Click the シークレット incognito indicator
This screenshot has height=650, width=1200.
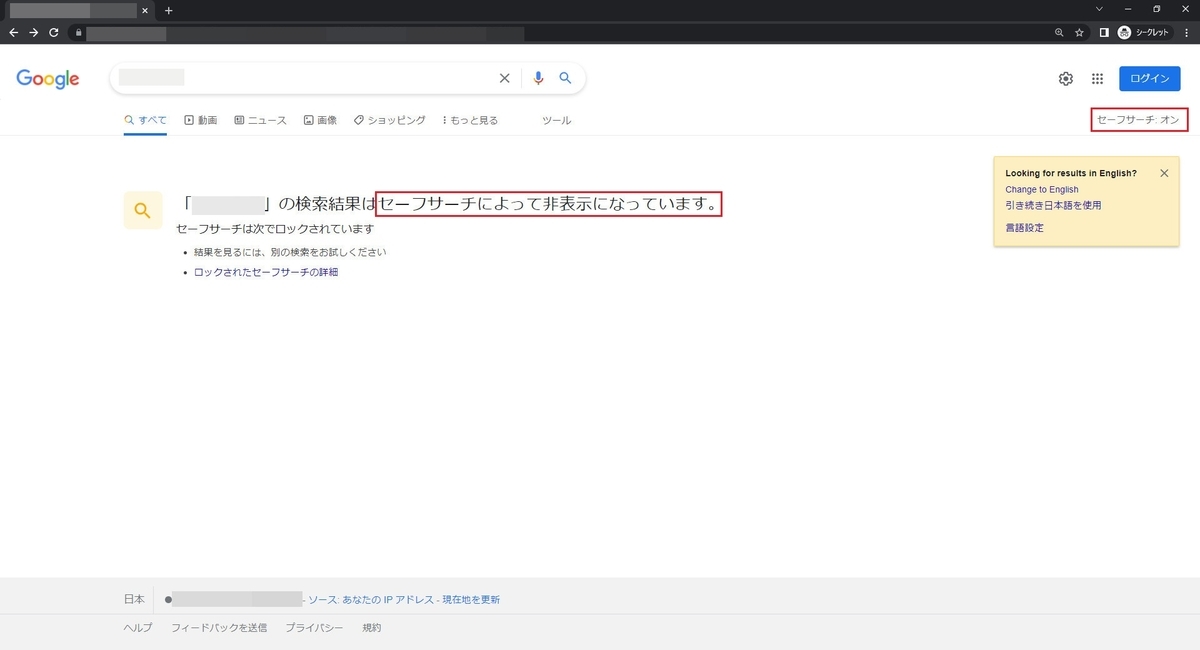point(1142,32)
